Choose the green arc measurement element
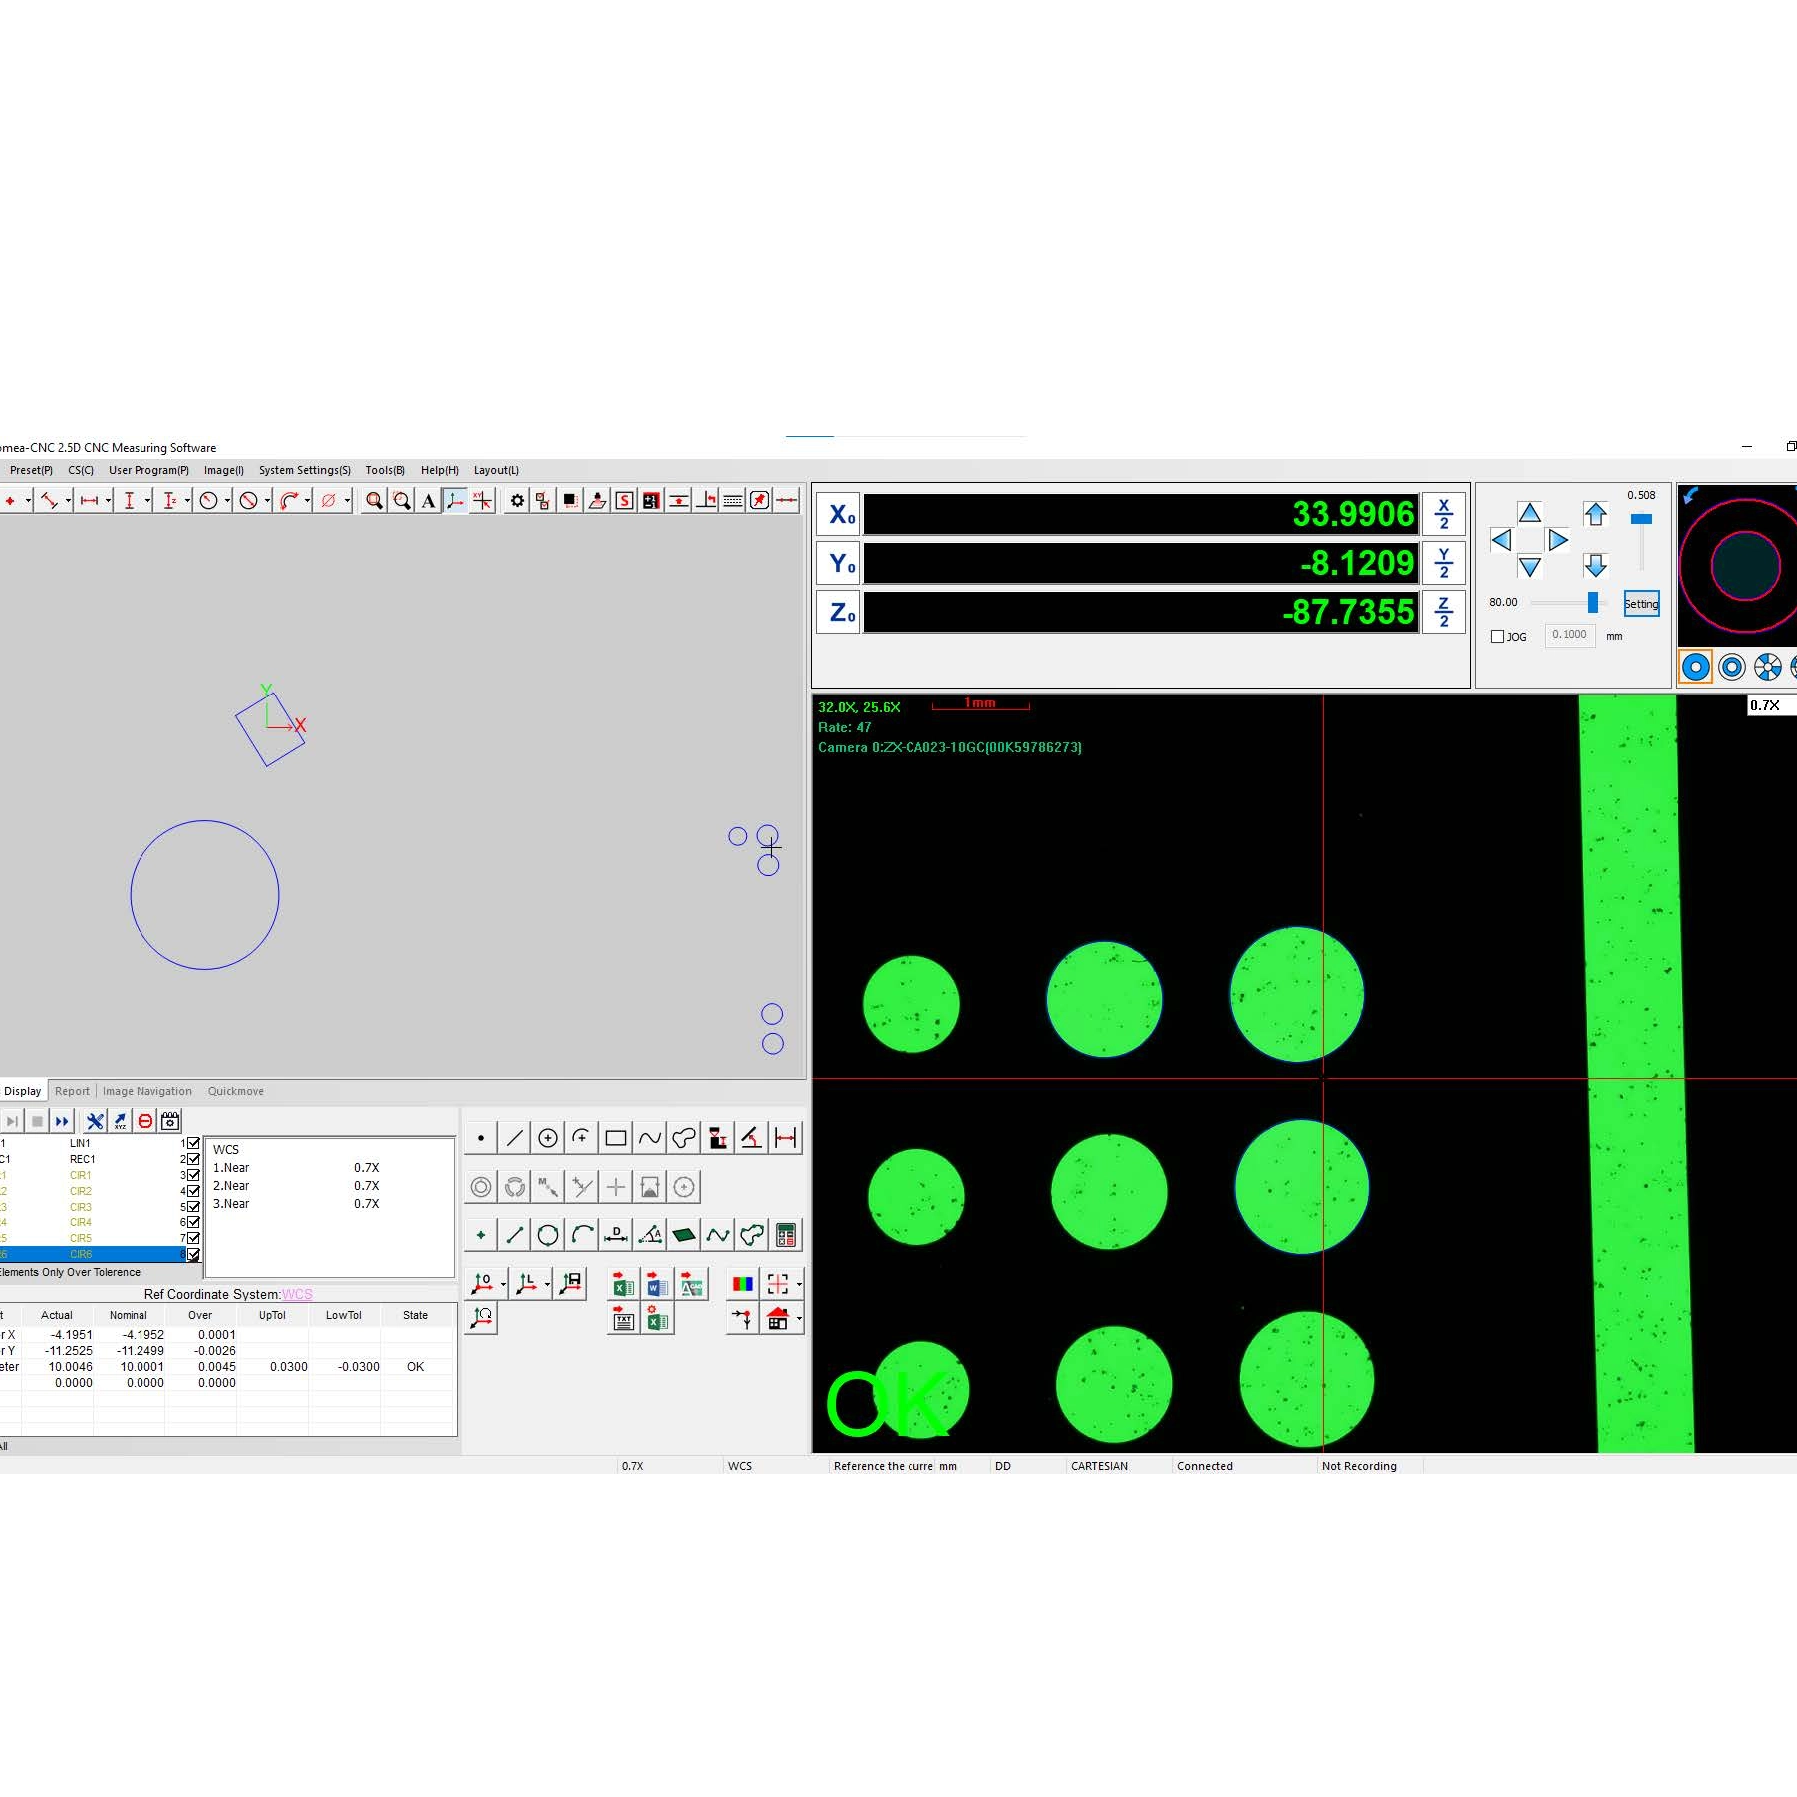Screen dimensions: 1797x1797 pyautogui.click(x=582, y=1236)
